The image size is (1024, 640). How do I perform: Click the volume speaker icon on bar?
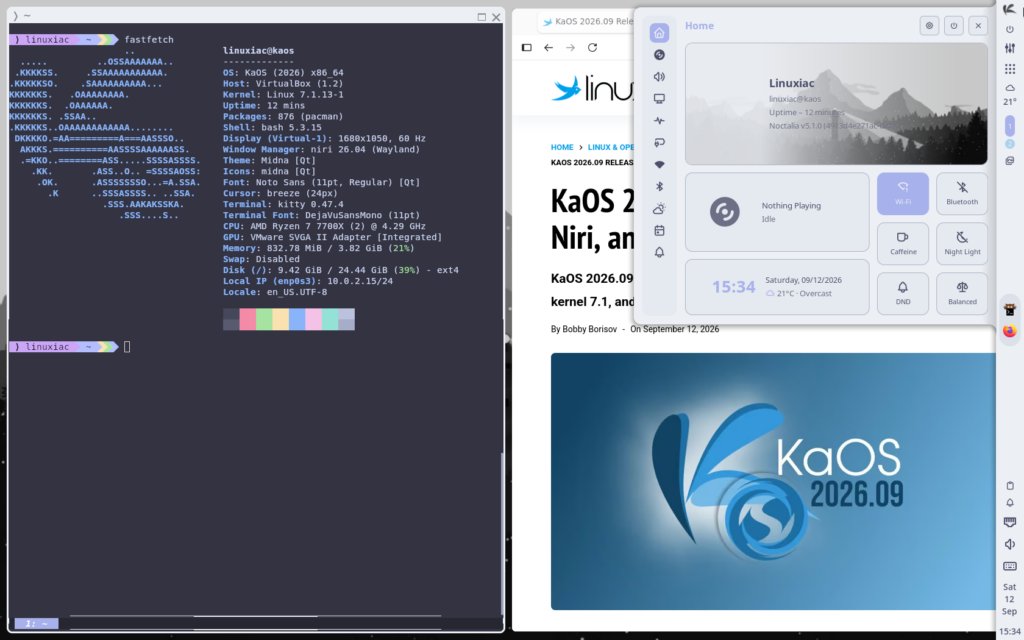pyautogui.click(x=1010, y=544)
